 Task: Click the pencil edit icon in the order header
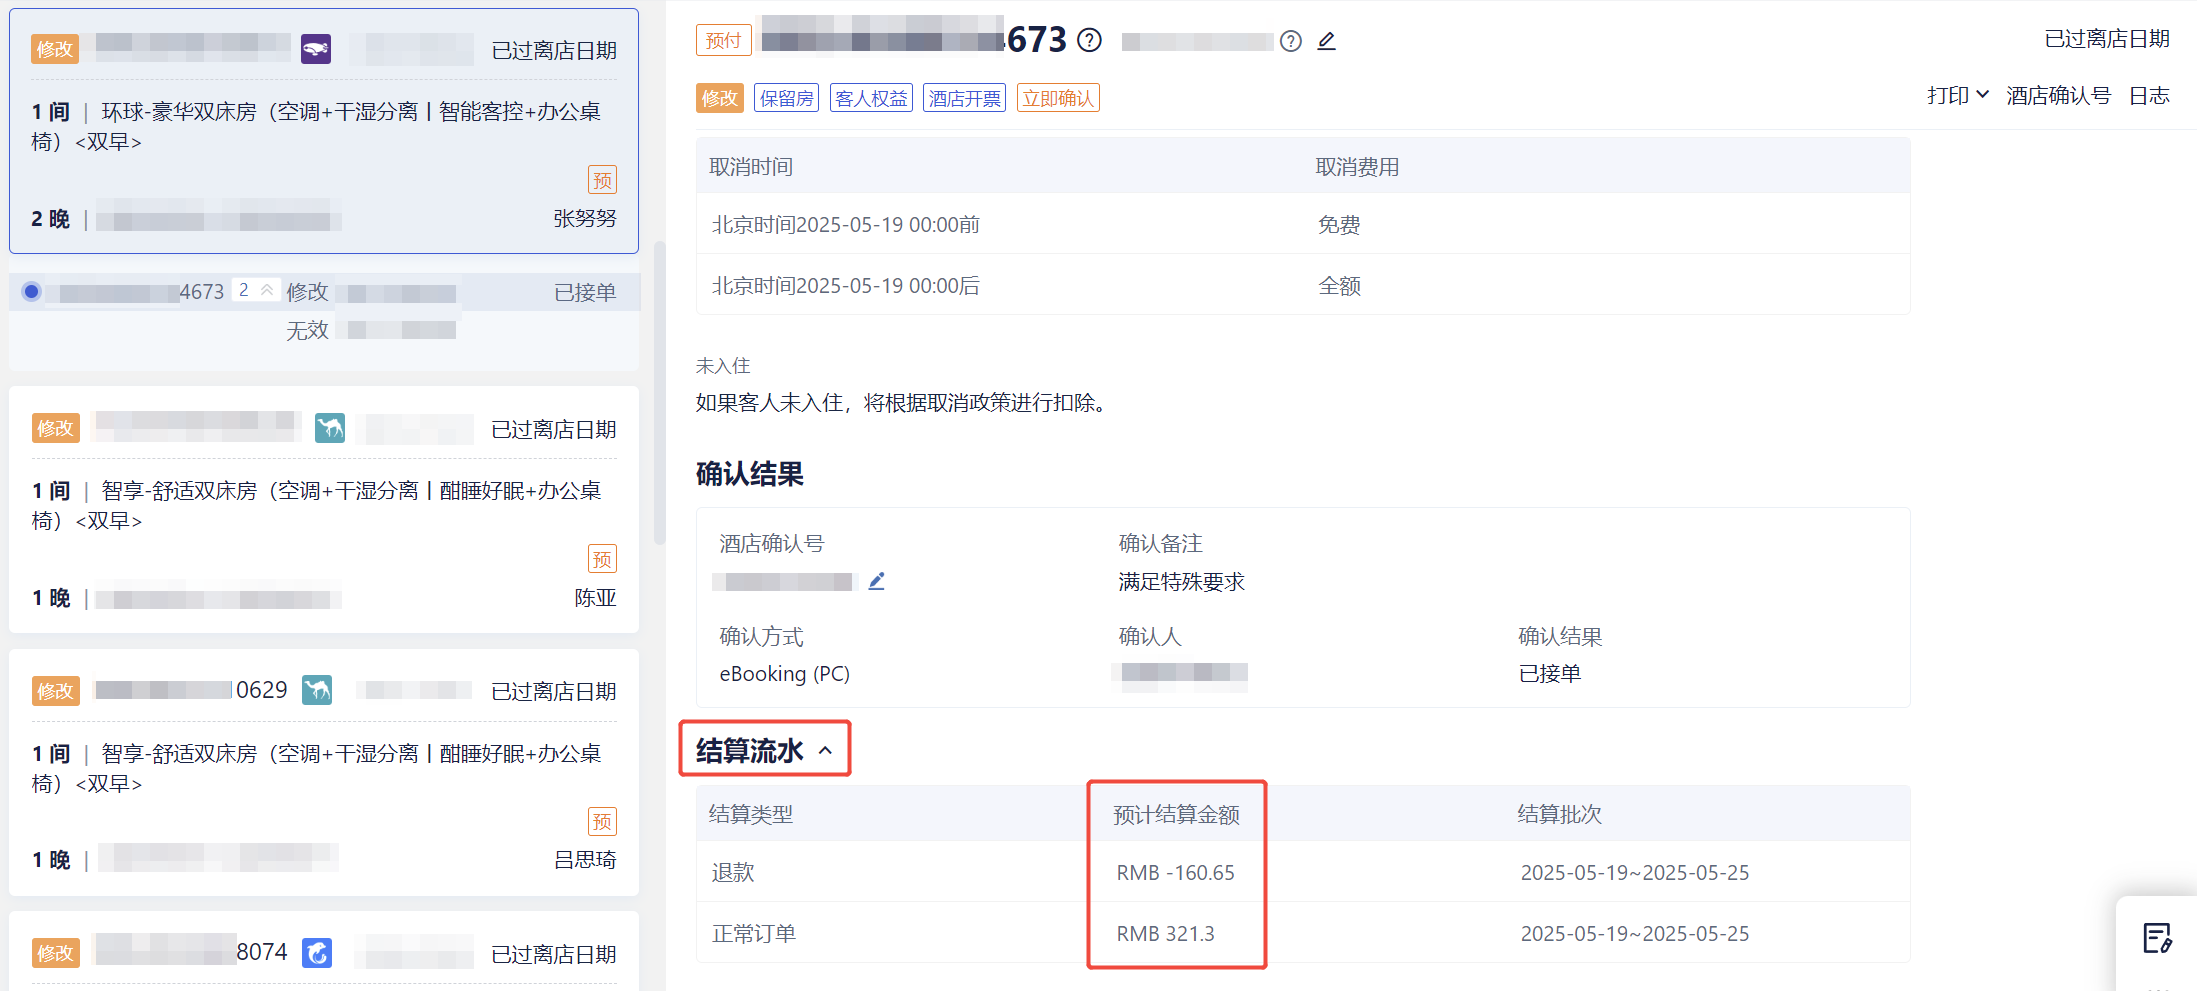click(x=1326, y=41)
